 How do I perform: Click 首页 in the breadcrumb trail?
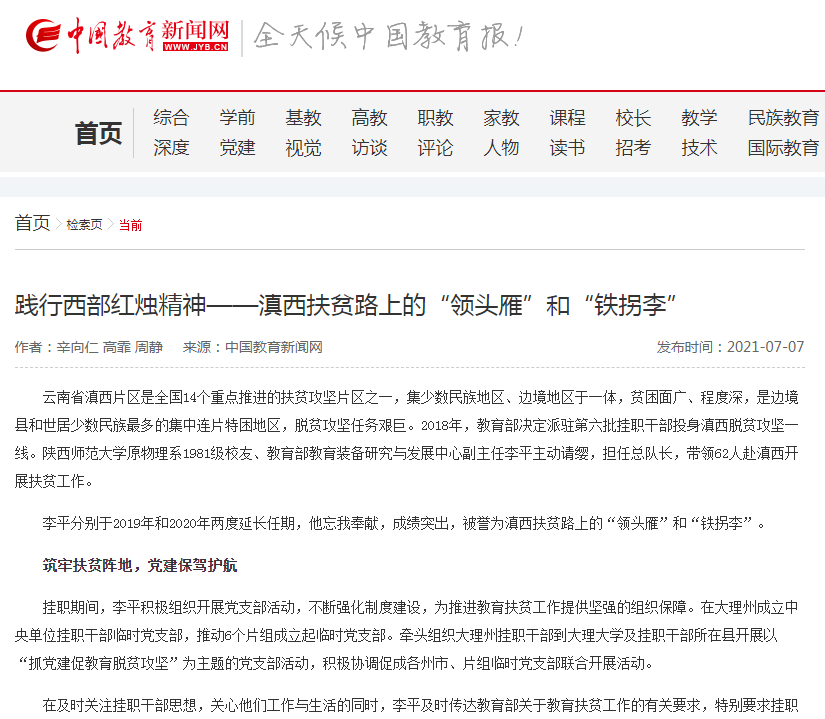[x=31, y=224]
